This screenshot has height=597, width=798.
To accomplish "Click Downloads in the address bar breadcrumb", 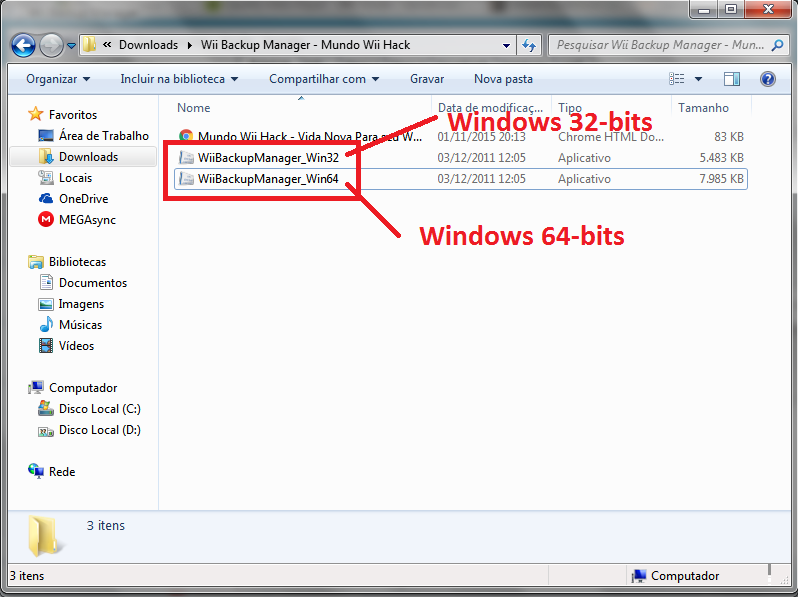I will (148, 45).
